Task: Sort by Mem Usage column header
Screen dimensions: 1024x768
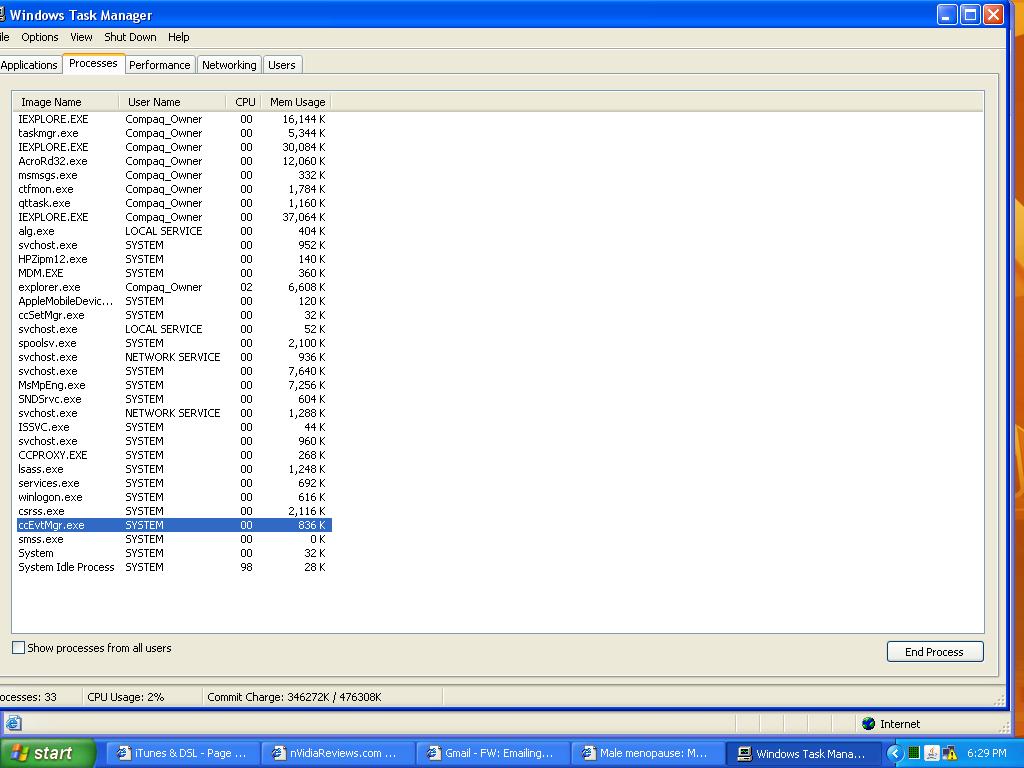Action: tap(296, 102)
